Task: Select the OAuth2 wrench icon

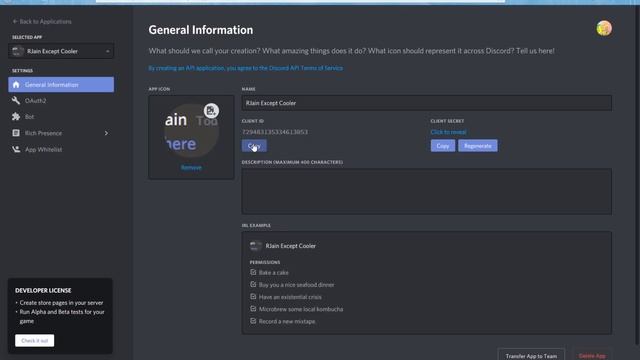Action: pyautogui.click(x=16, y=100)
